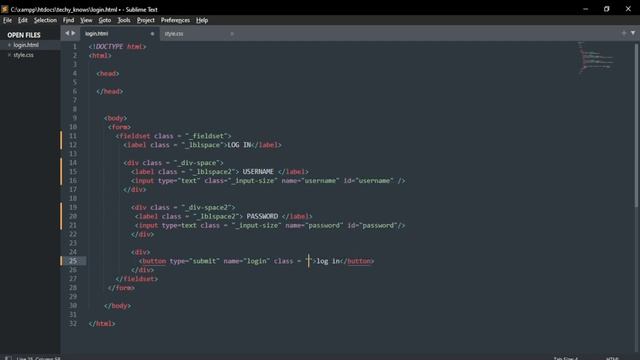Open the Find menu
Viewport: 640px width, 360px height.
click(68, 20)
